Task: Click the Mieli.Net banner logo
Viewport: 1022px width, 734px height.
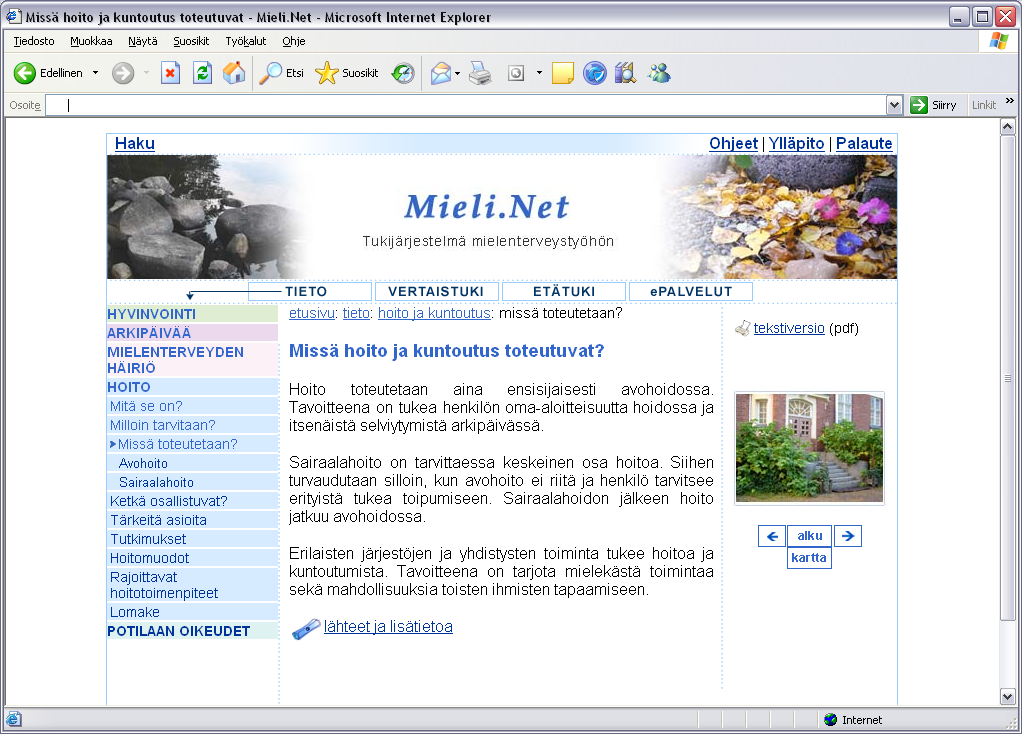Action: [x=487, y=207]
